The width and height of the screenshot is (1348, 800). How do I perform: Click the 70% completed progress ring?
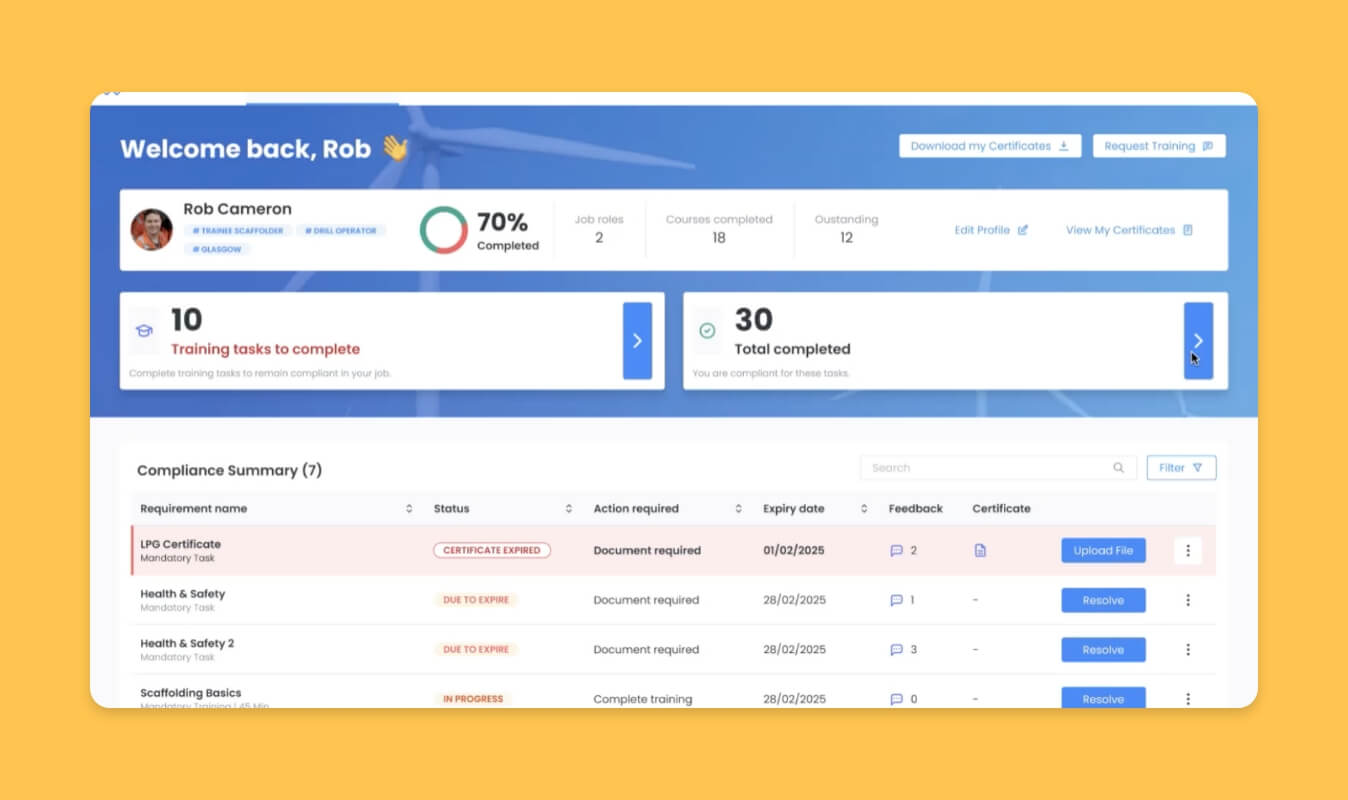444,230
